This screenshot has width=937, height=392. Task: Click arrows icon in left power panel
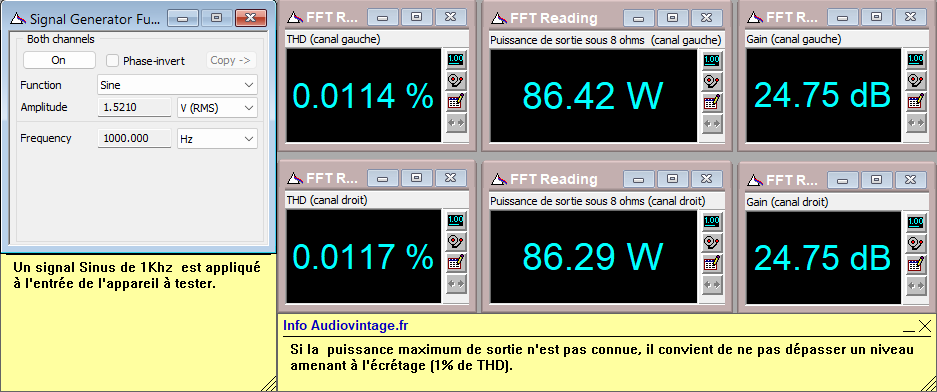click(711, 123)
